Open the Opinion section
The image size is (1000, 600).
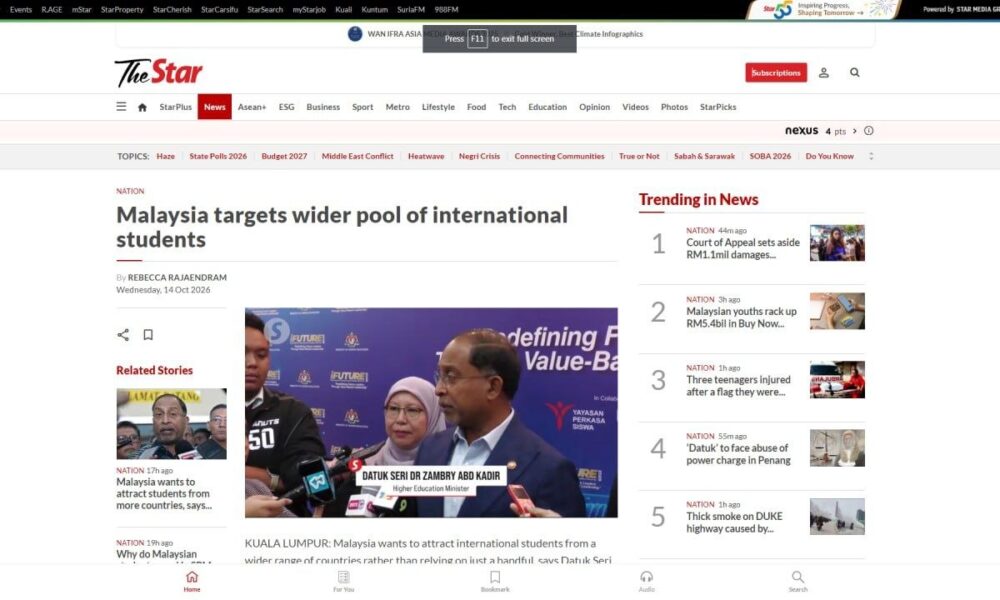594,107
